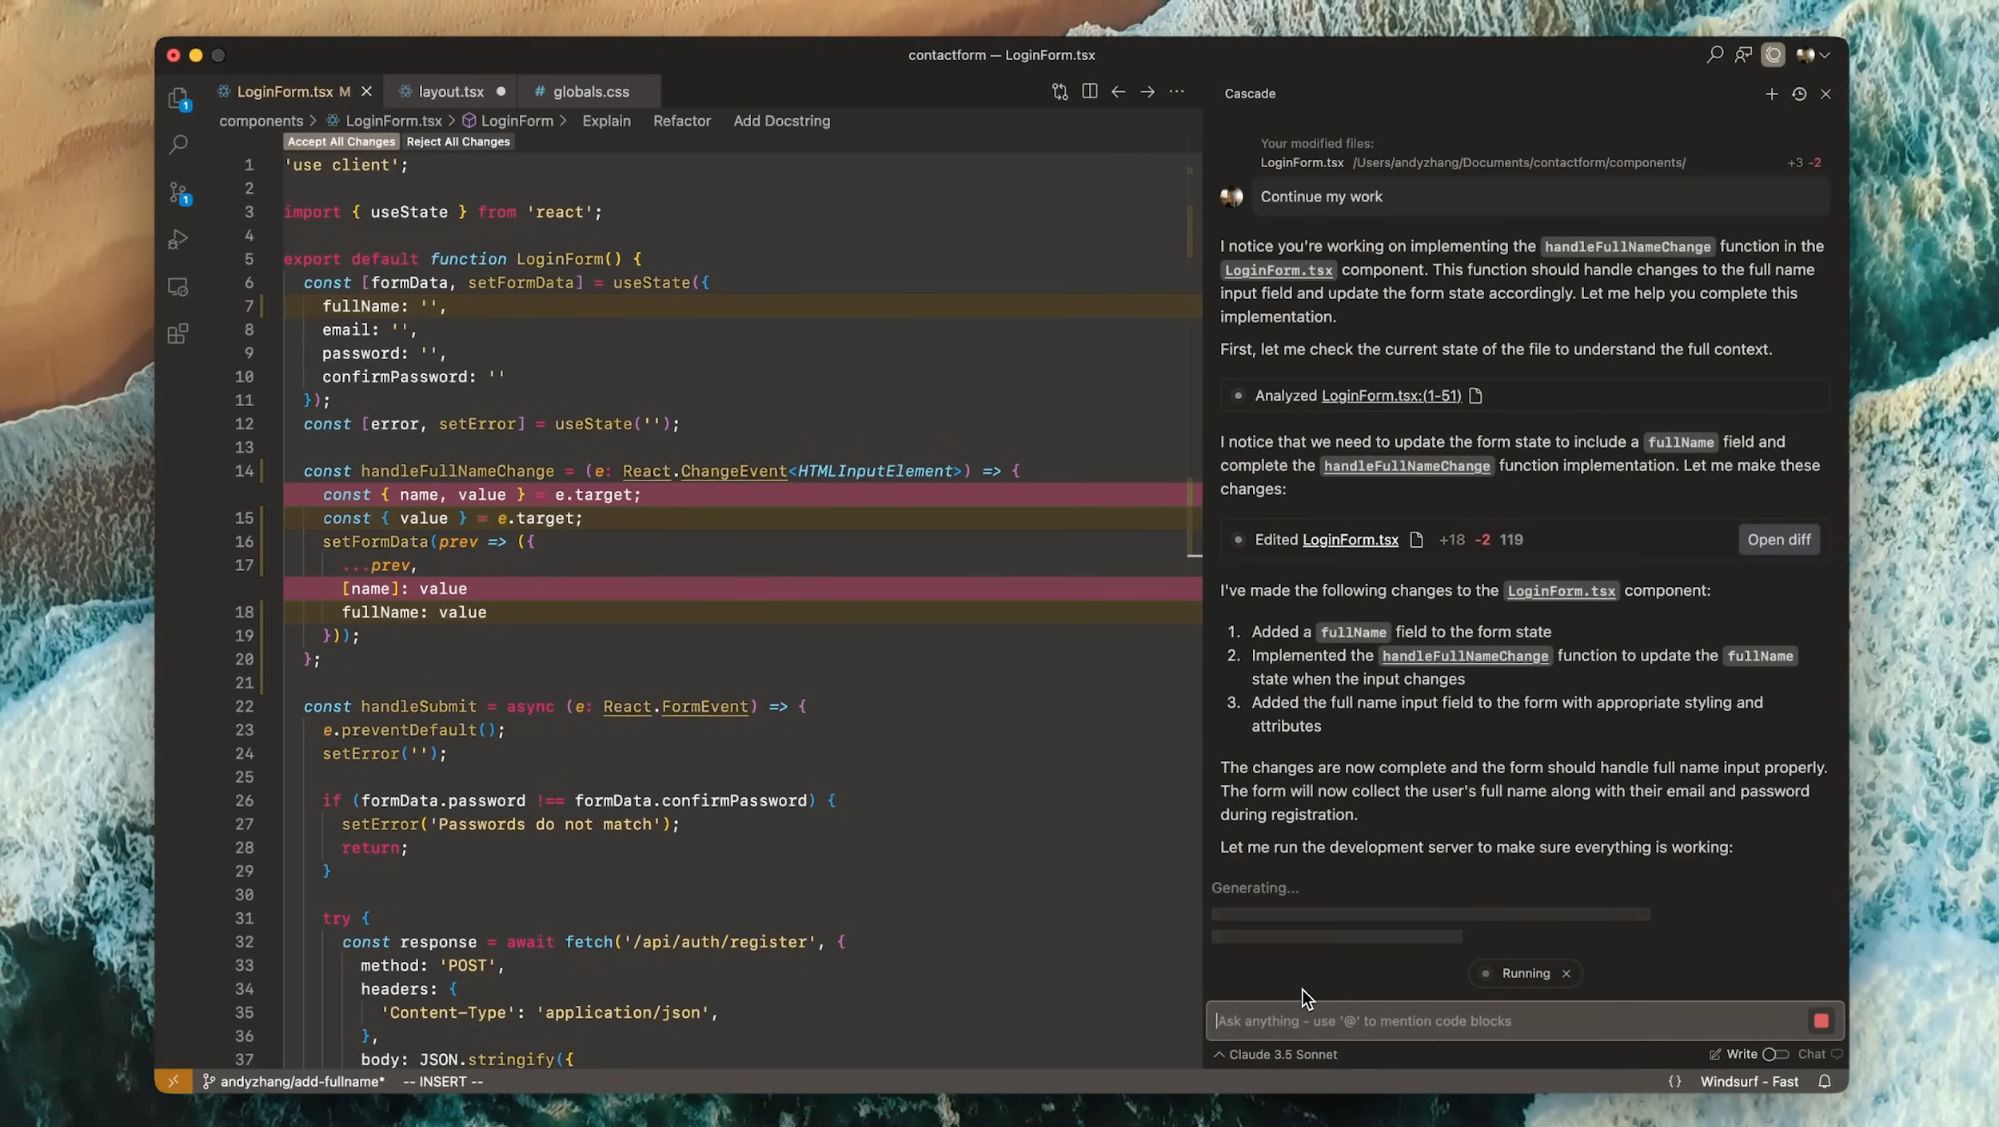This screenshot has height=1127, width=1999.
Task: Click notification bell in status bar
Action: (x=1825, y=1082)
